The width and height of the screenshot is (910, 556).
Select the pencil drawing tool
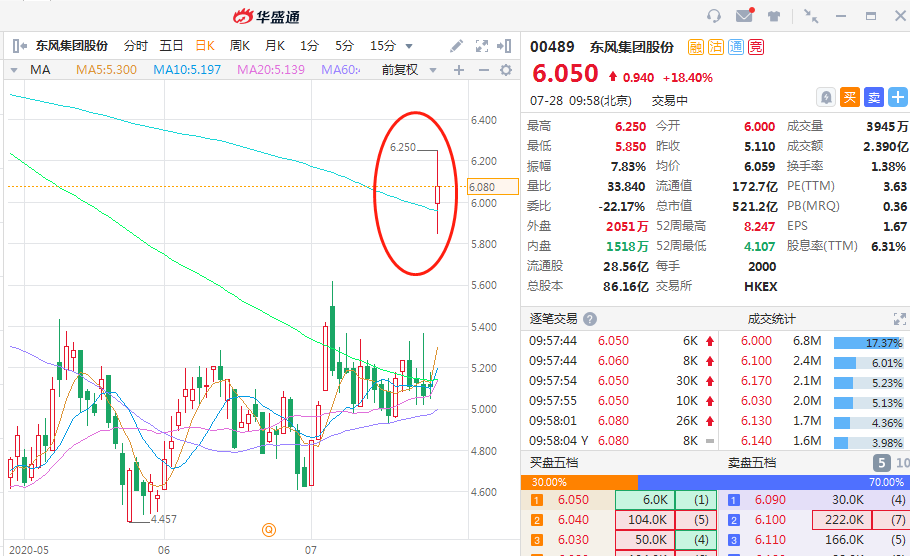(457, 46)
